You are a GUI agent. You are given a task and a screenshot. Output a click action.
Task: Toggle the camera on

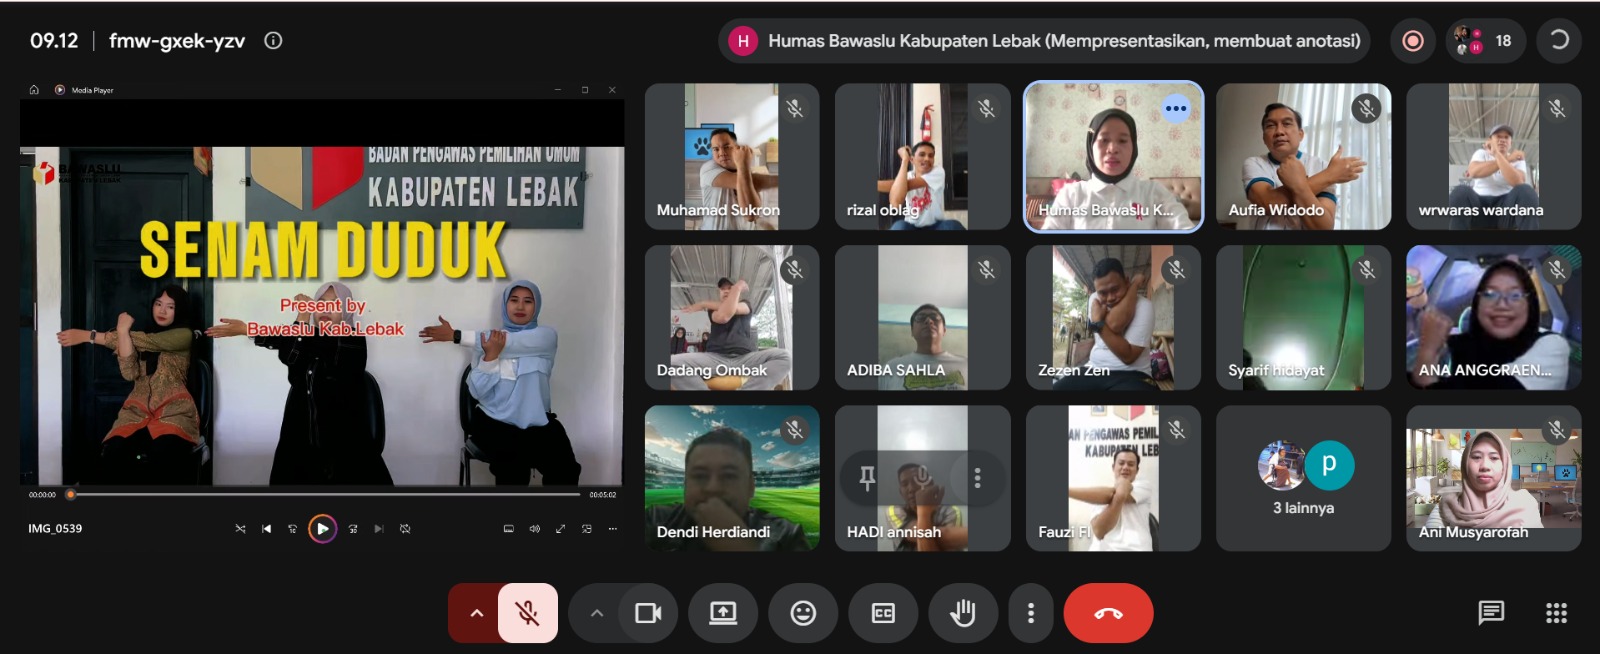648,613
